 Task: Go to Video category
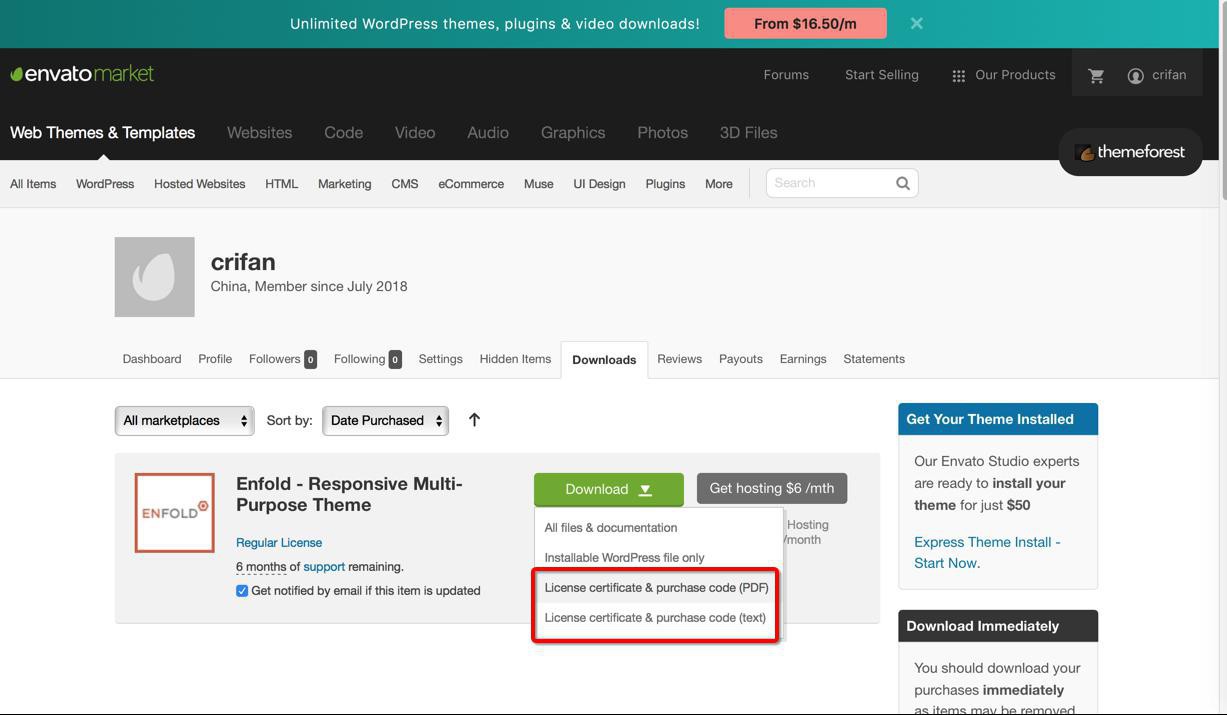(x=415, y=133)
